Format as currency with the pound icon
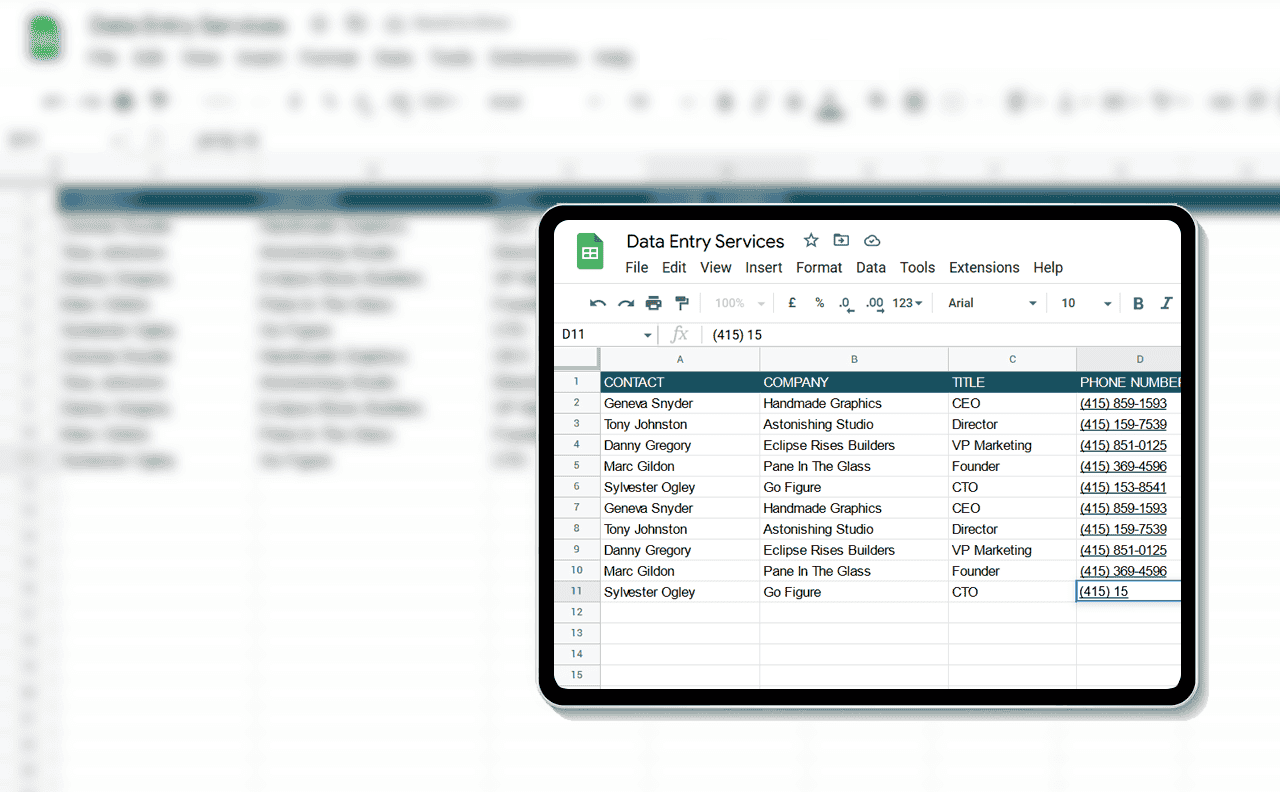The image size is (1280, 792). 792,303
